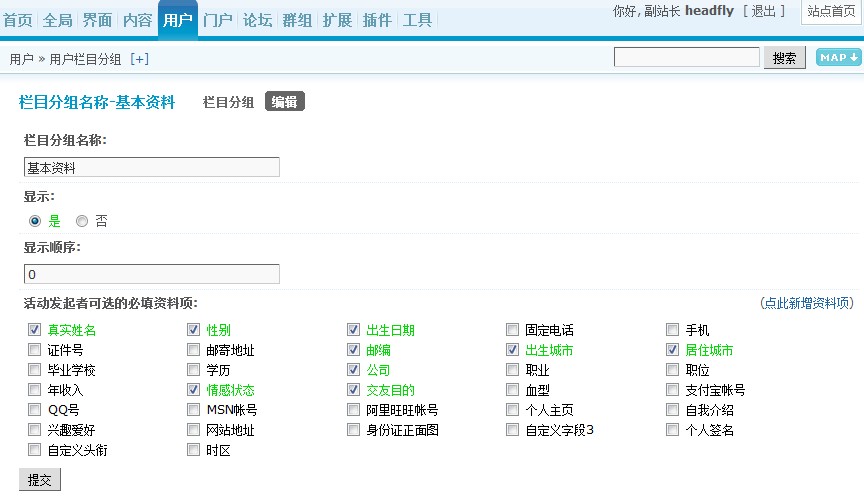Check the 网站地址 checkbox
The width and height of the screenshot is (864, 502).
[193, 429]
